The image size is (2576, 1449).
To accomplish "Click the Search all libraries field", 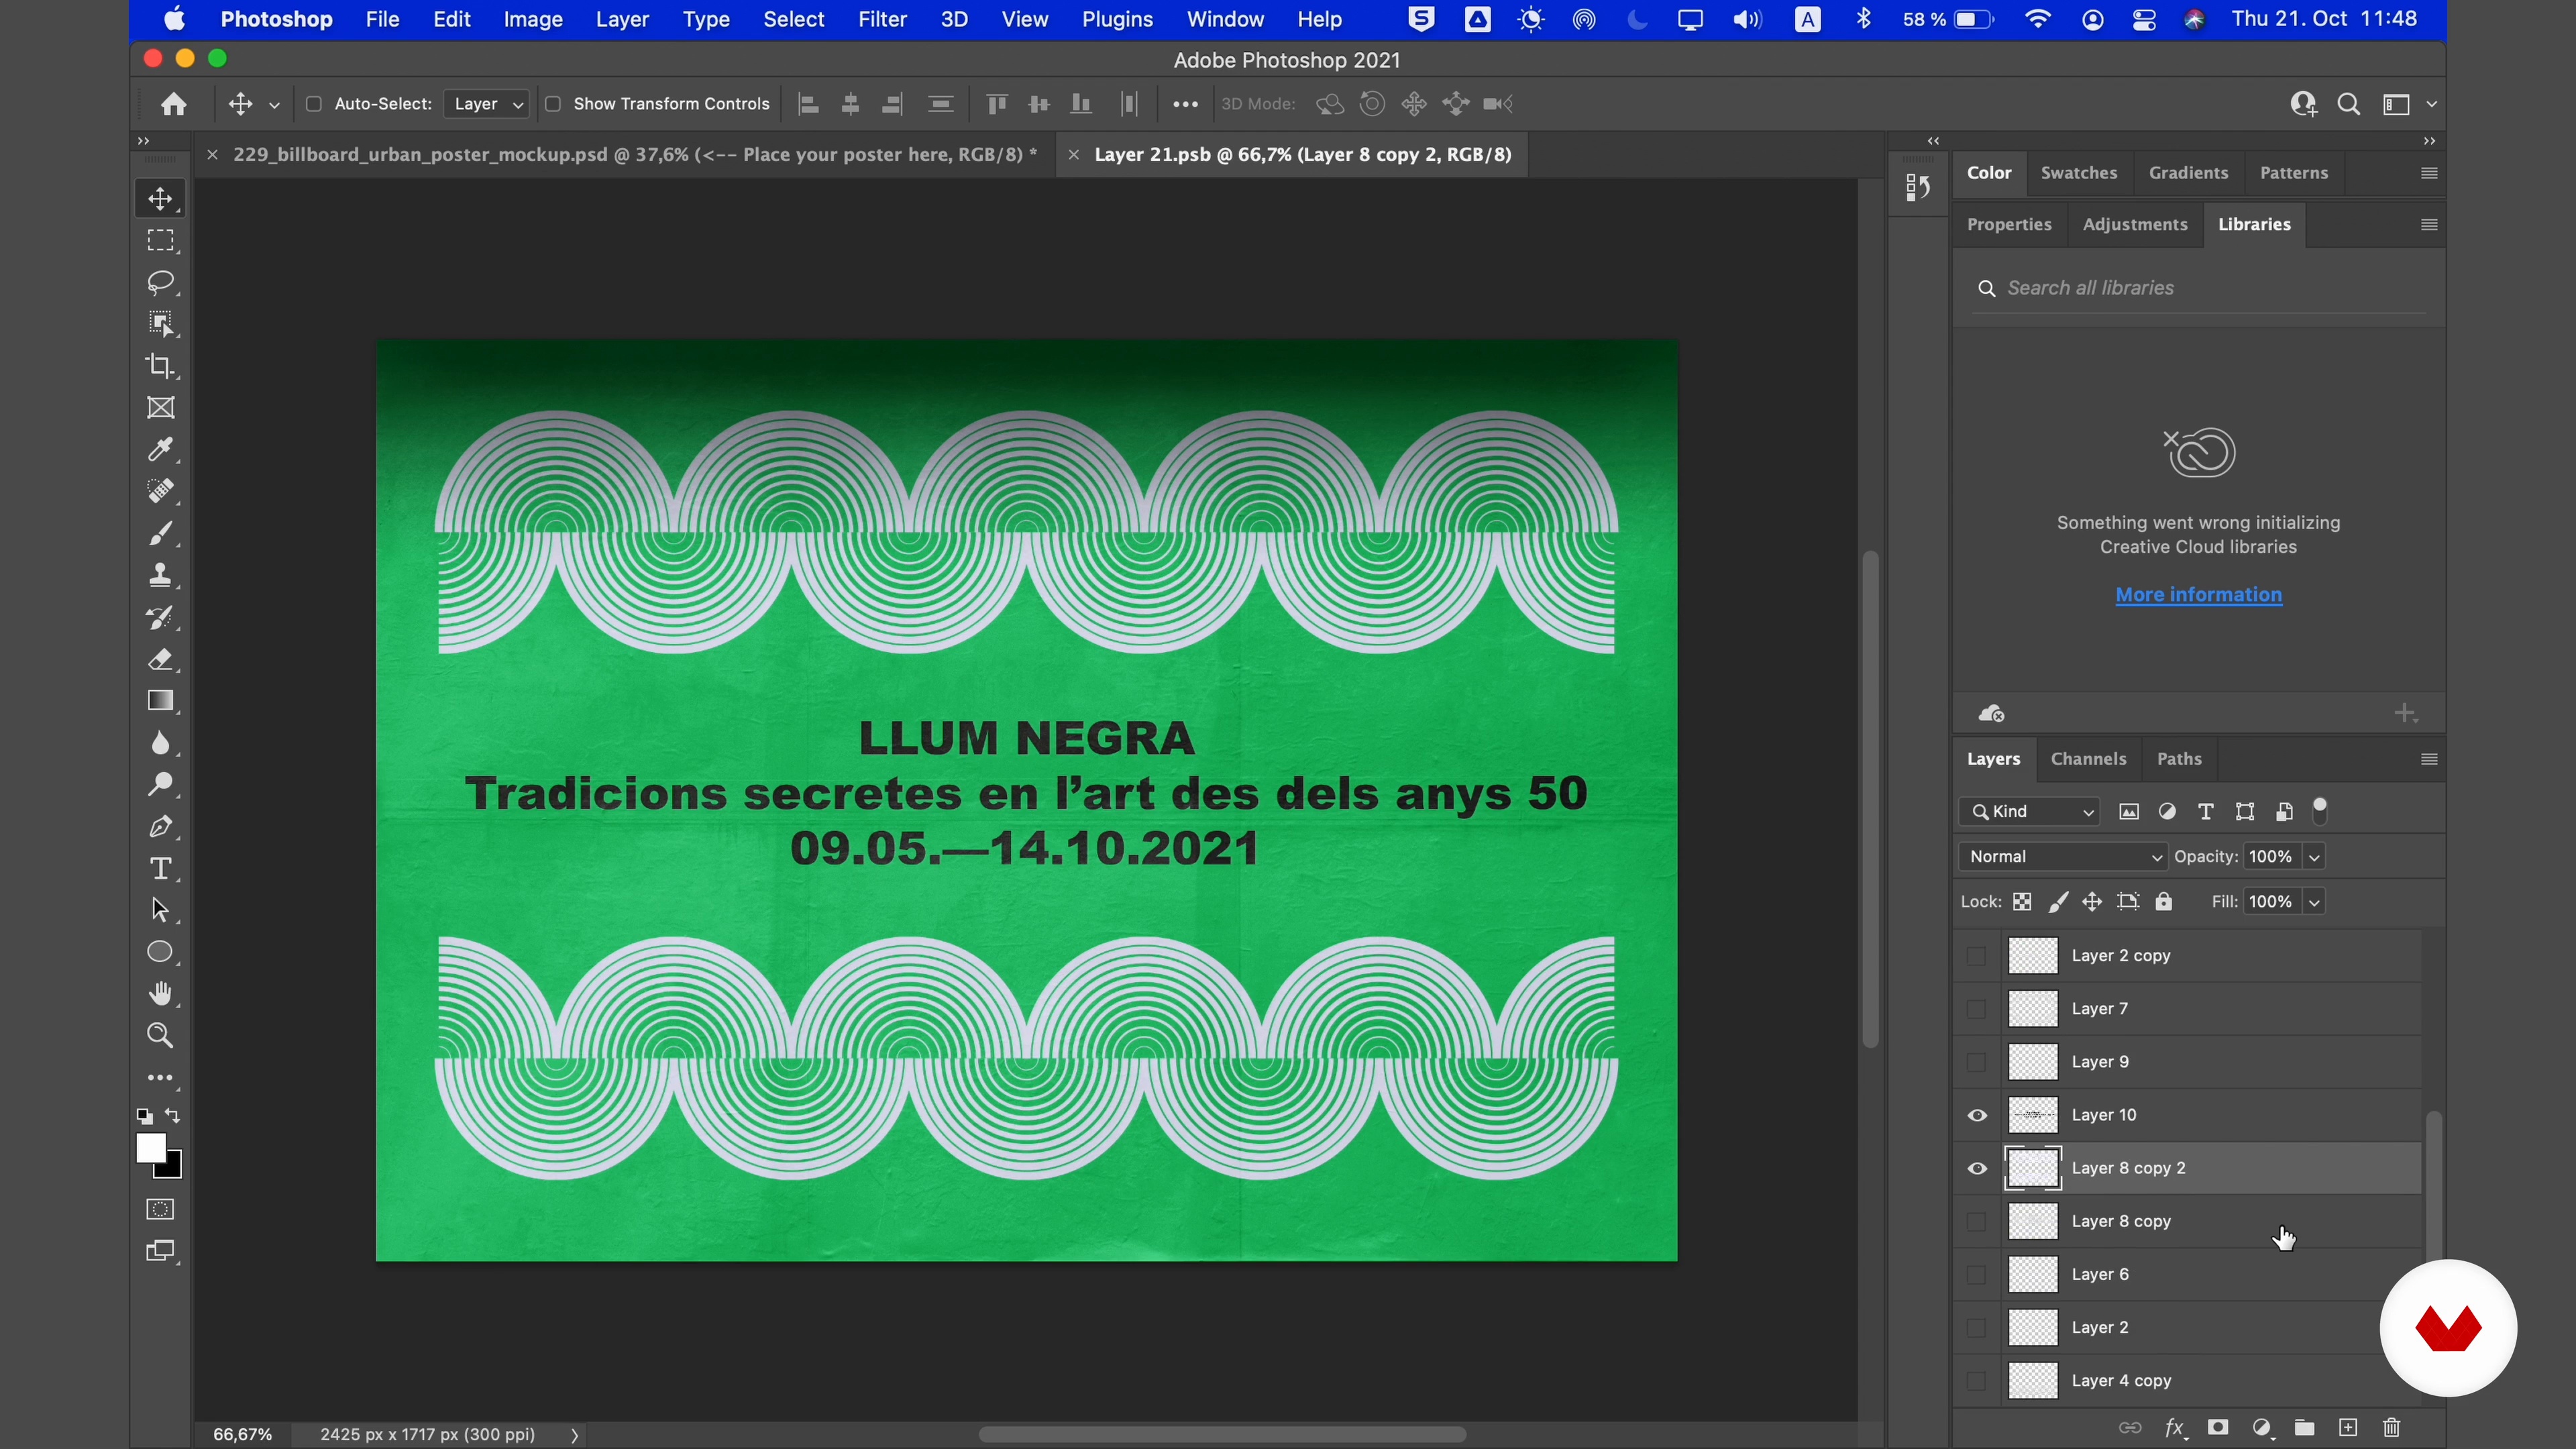I will click(2199, 288).
